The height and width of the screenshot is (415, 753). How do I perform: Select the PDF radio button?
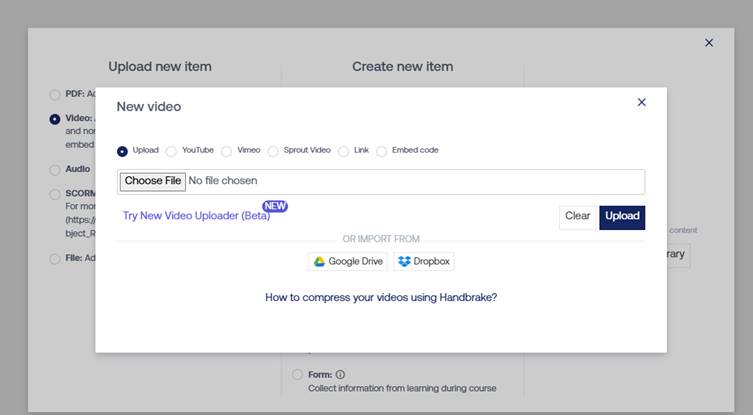[55, 95]
